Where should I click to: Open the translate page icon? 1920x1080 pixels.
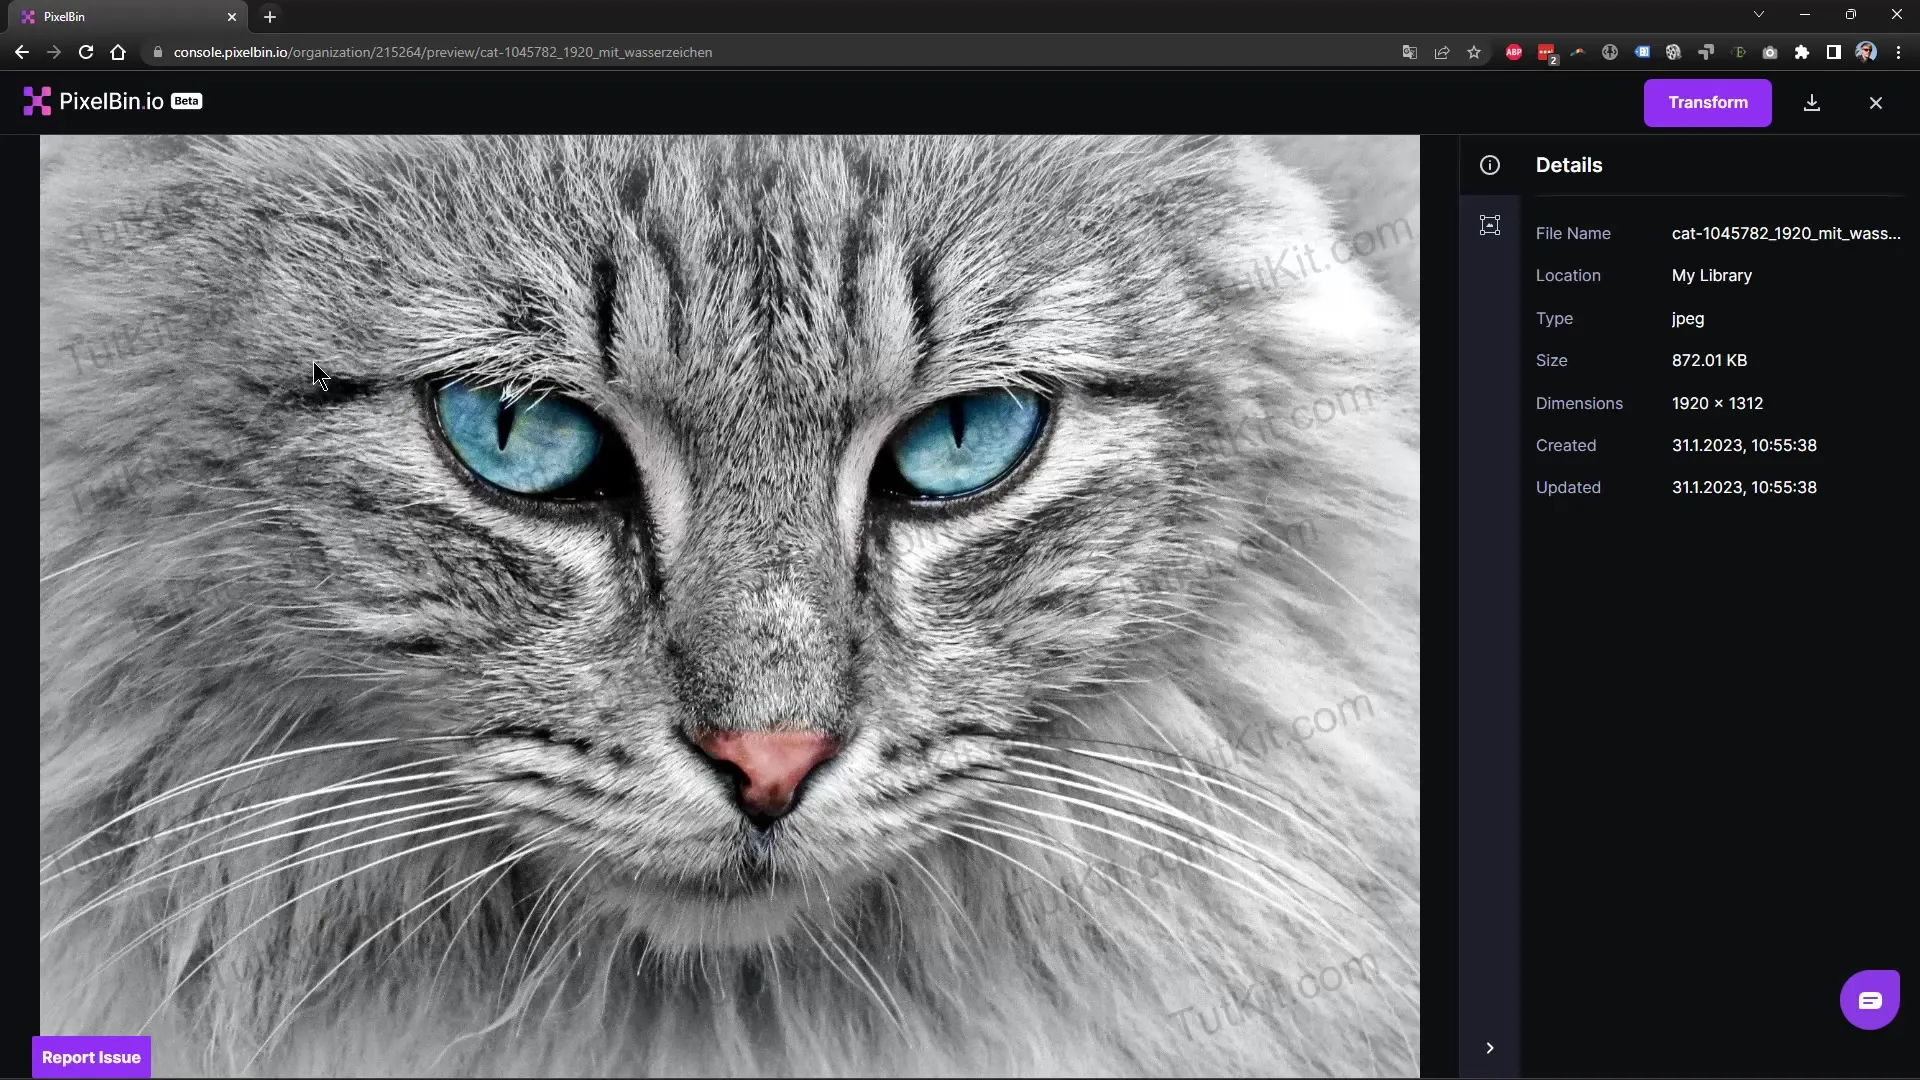pyautogui.click(x=1410, y=52)
